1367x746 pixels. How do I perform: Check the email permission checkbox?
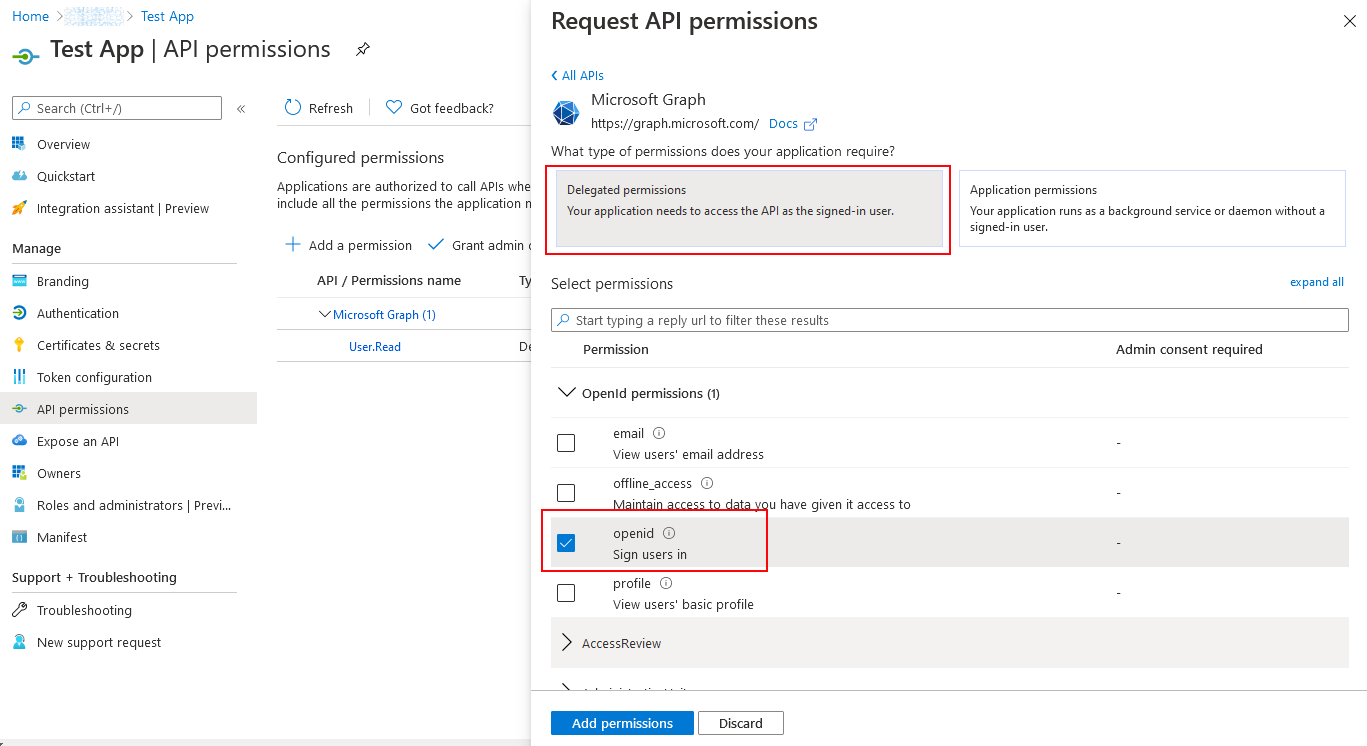click(566, 443)
